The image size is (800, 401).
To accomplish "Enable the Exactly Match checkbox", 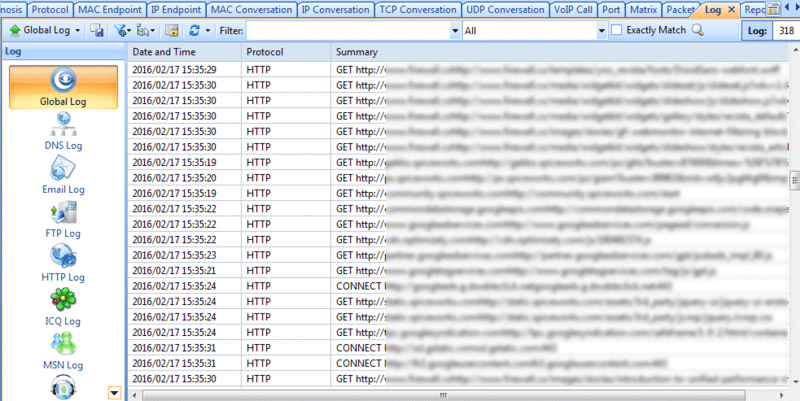I will click(616, 30).
